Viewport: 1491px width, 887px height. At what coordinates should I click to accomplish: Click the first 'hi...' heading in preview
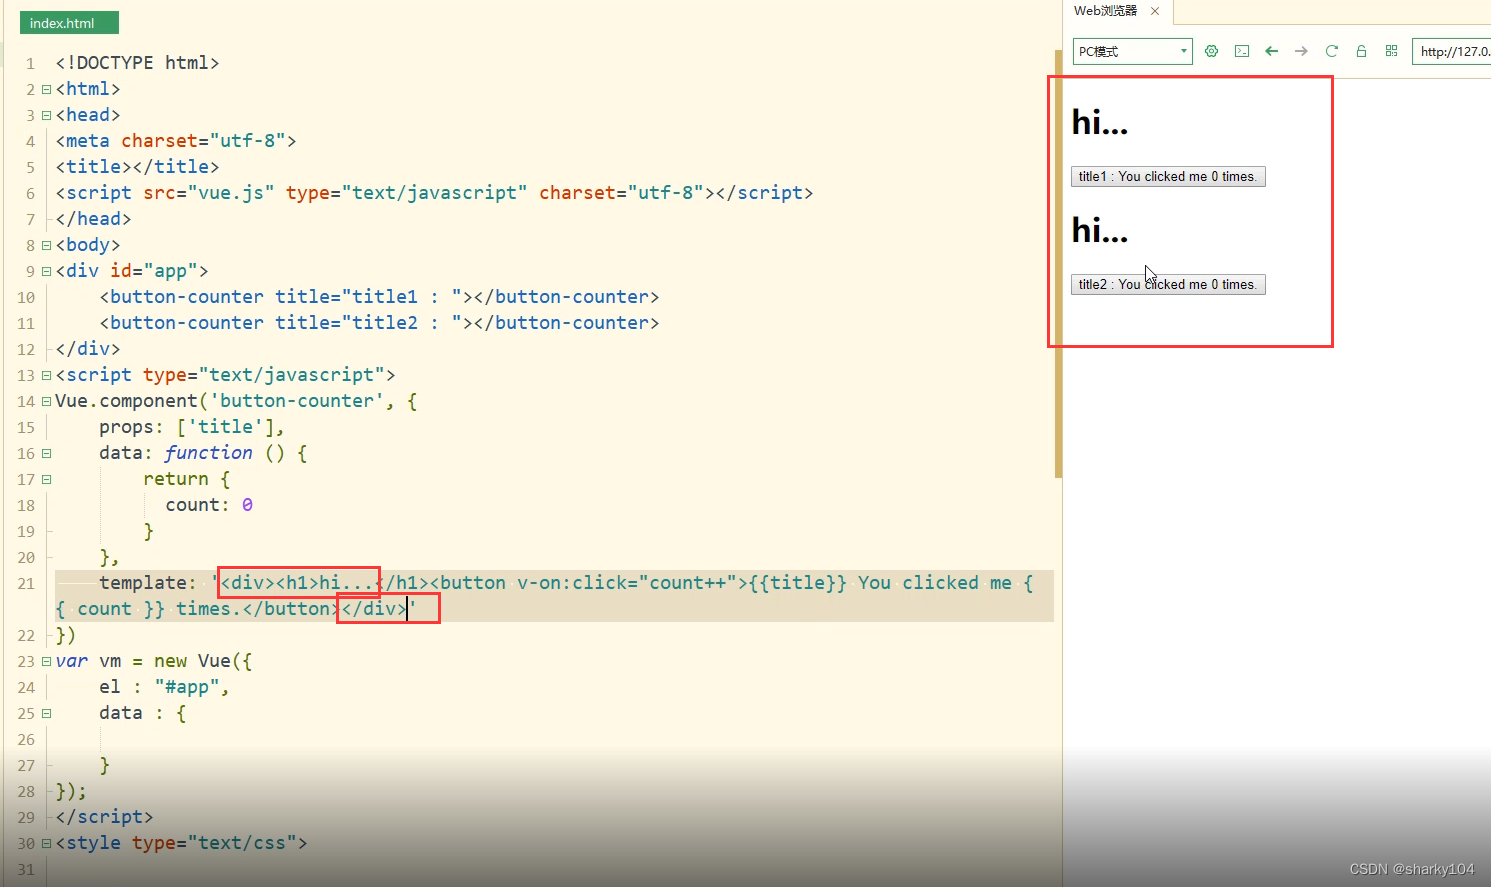[x=1100, y=122]
